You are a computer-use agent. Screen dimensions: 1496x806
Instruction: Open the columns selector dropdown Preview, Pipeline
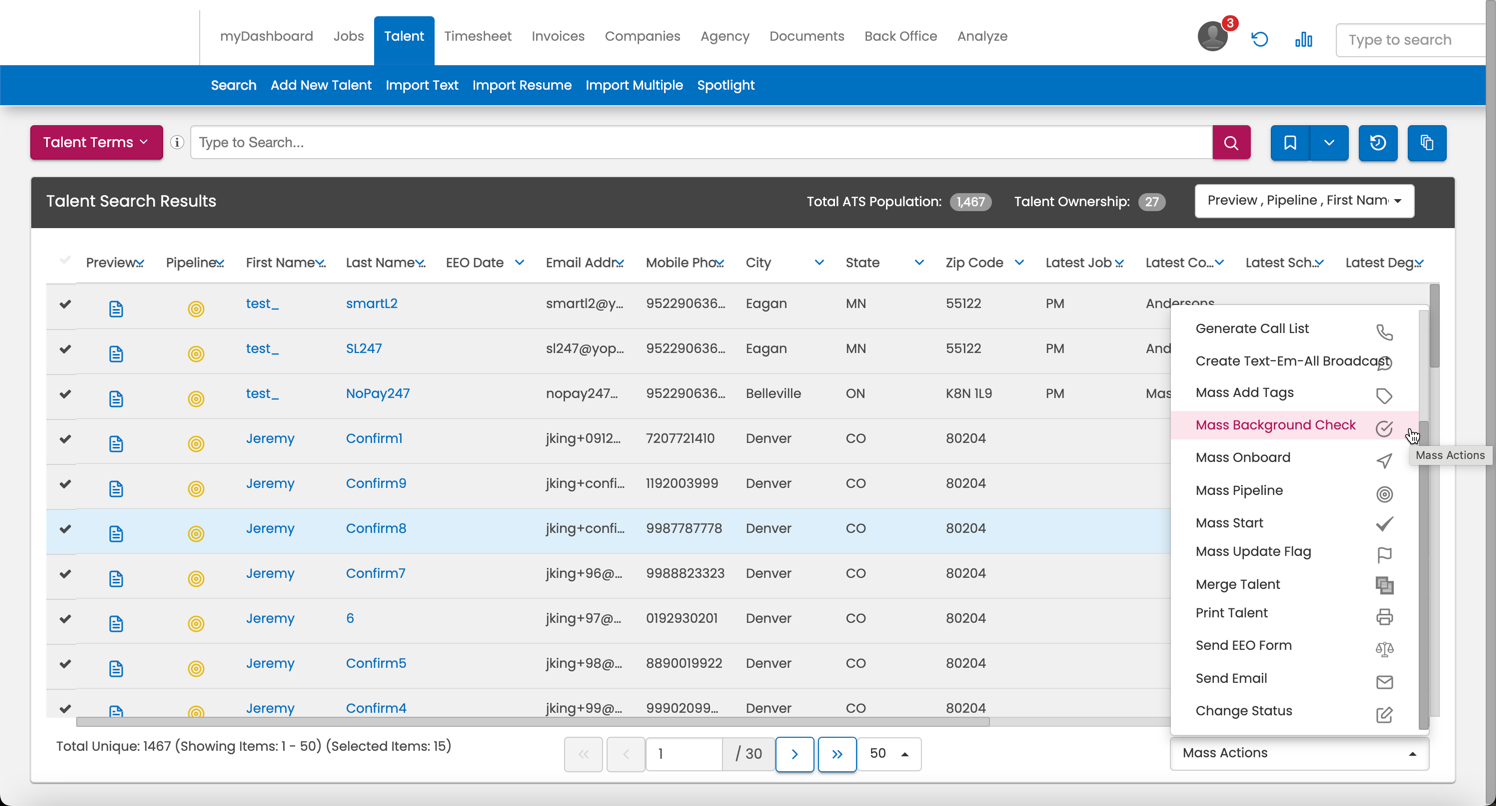pyautogui.click(x=1304, y=201)
